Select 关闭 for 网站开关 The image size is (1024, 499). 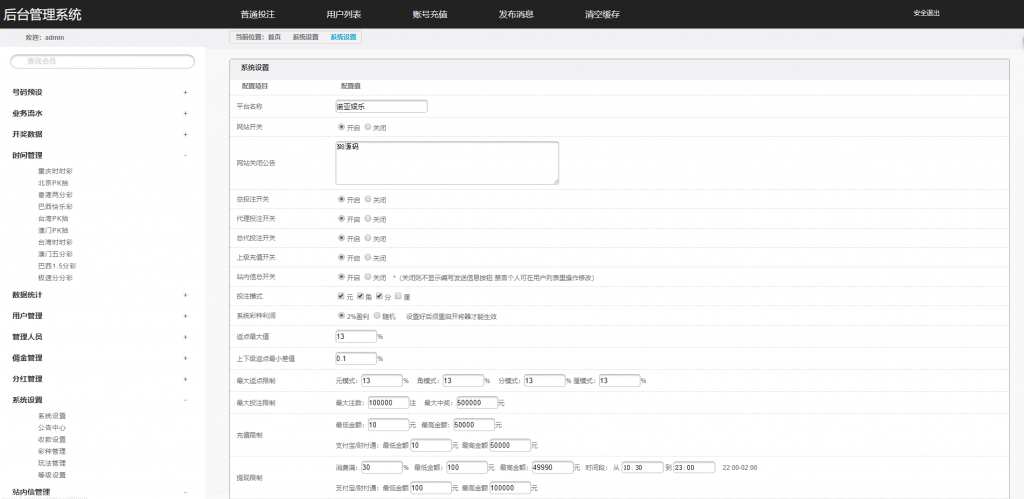click(x=369, y=128)
